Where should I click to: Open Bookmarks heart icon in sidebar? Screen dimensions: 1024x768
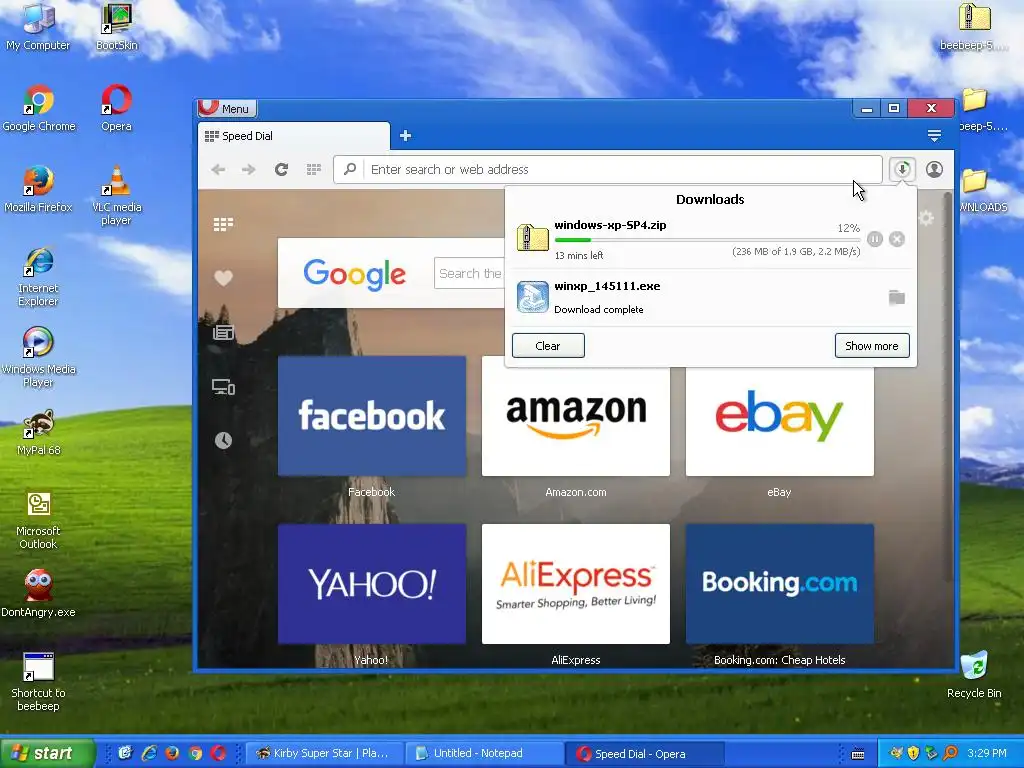tap(223, 278)
